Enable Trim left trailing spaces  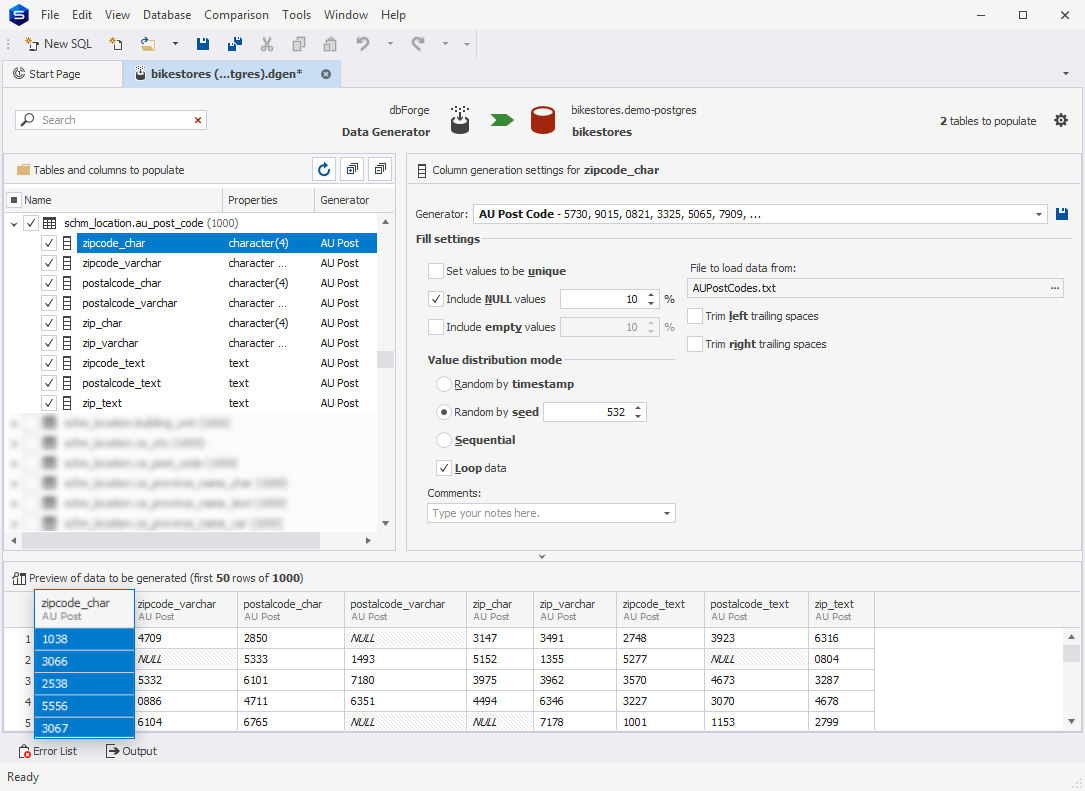tap(695, 316)
